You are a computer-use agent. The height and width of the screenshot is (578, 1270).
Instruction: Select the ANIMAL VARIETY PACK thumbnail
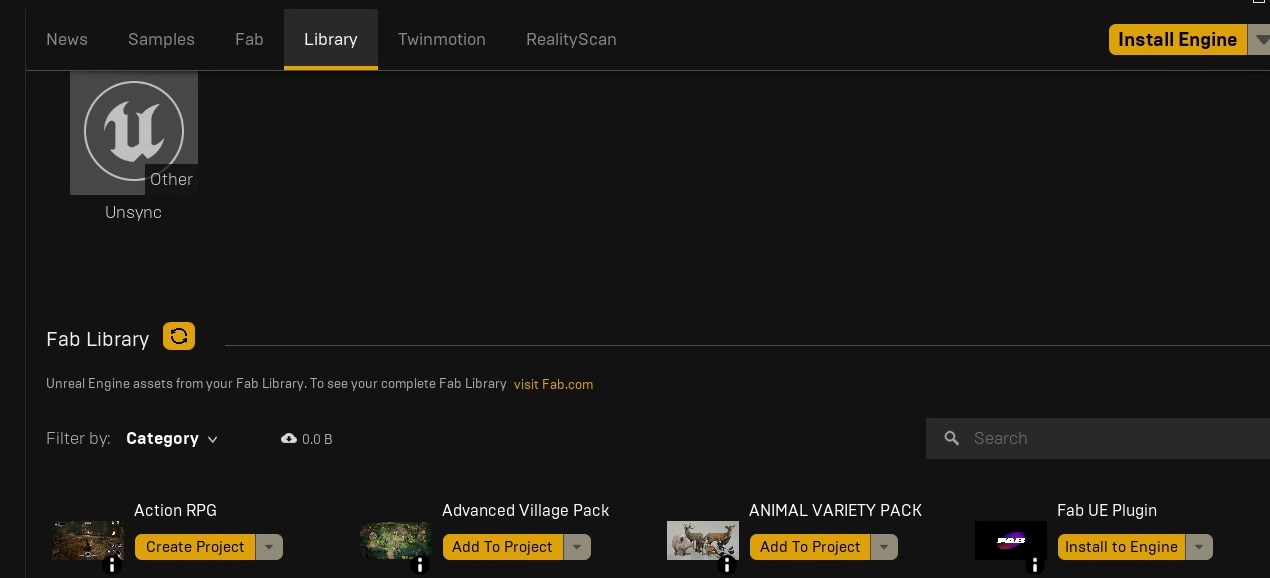point(702,540)
